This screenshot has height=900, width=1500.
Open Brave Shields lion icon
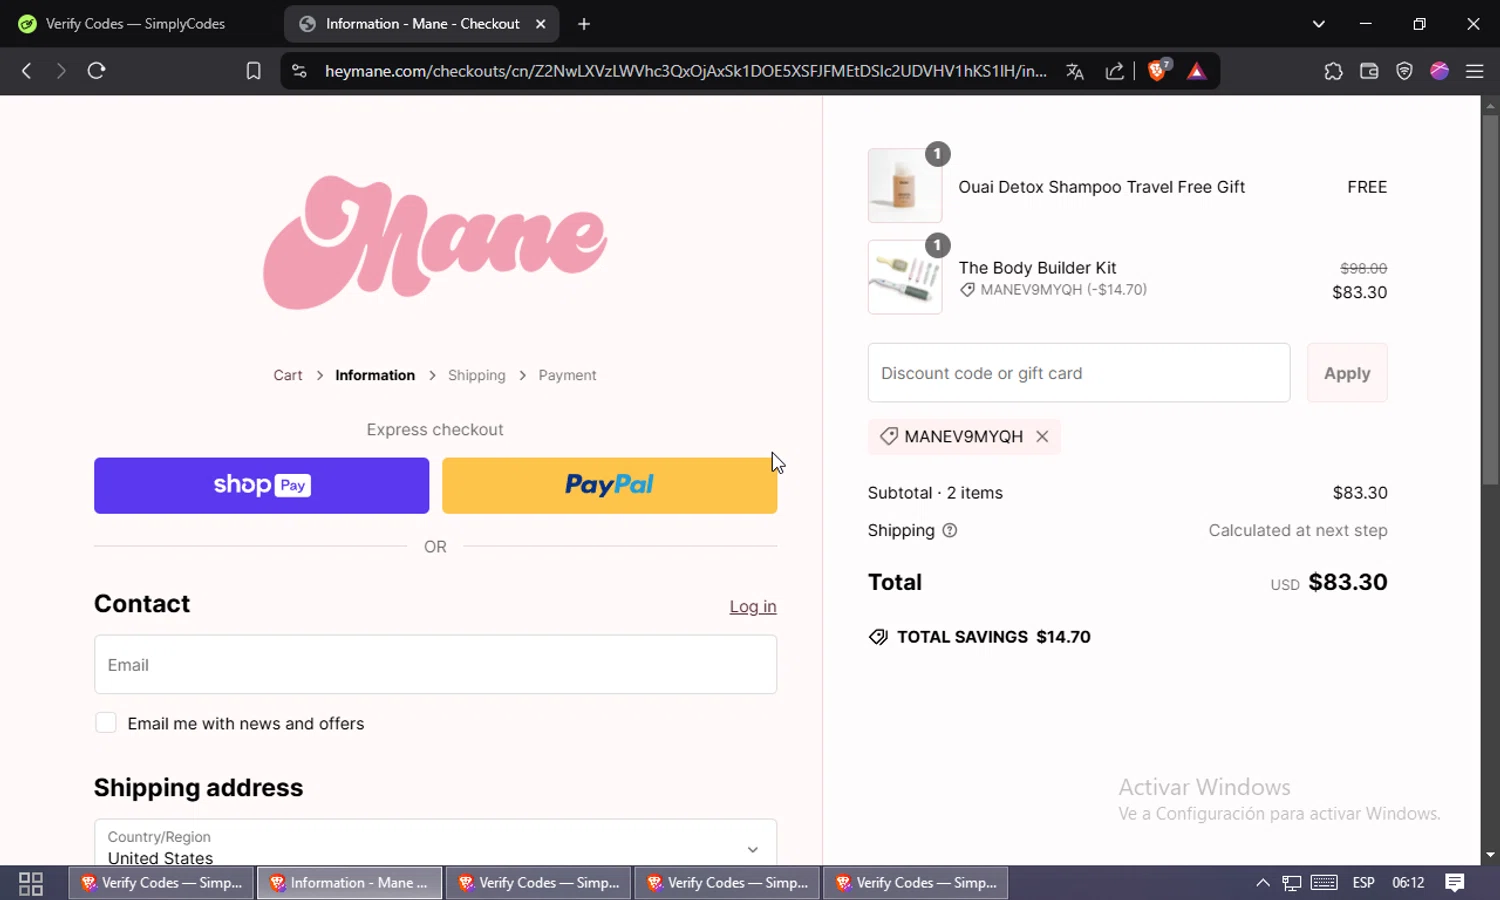point(1159,70)
